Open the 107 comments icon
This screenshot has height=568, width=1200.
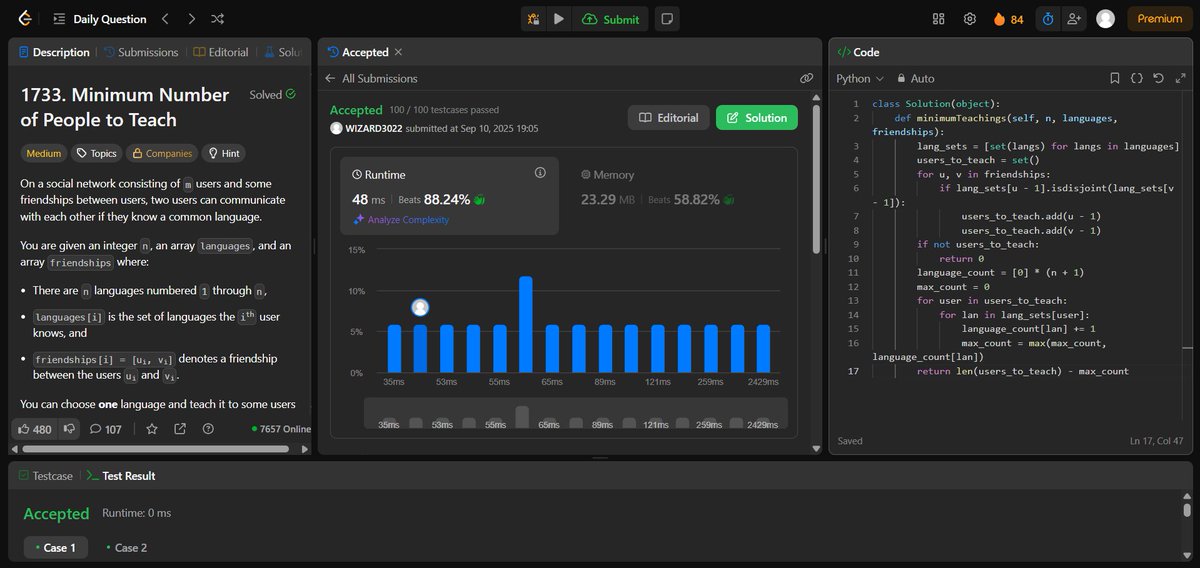pyautogui.click(x=105, y=429)
